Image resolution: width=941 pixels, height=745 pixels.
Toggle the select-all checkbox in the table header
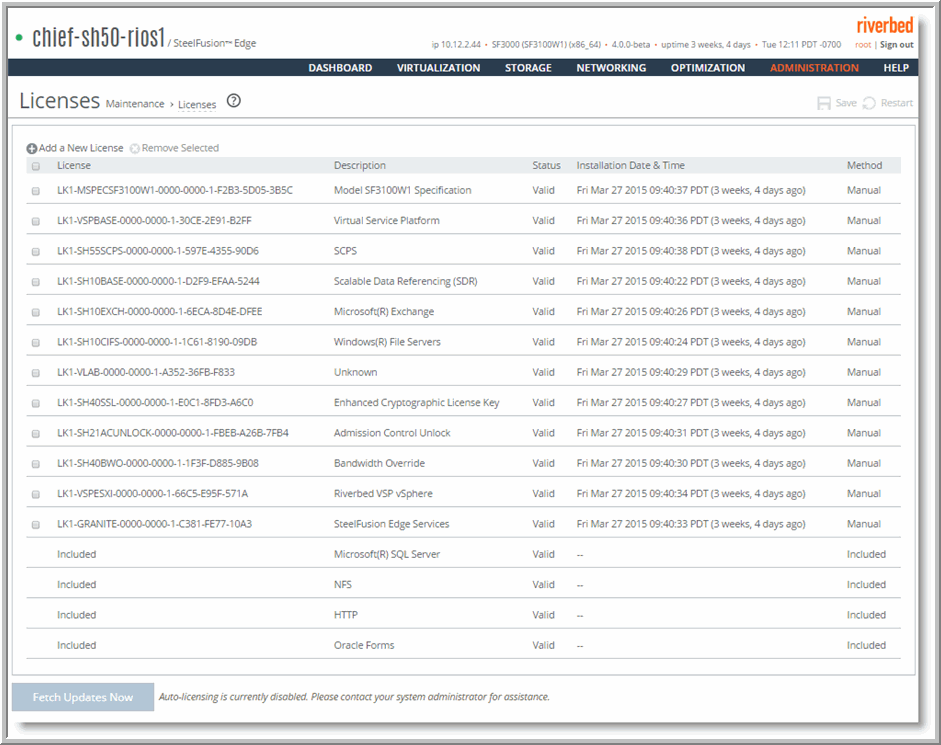tap(36, 166)
